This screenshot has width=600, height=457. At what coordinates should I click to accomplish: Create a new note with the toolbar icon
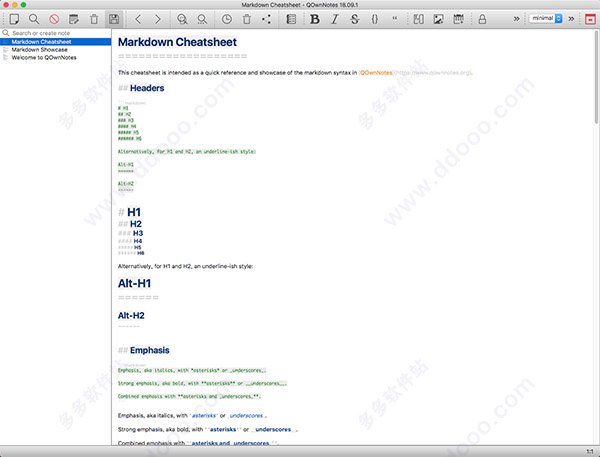point(14,19)
